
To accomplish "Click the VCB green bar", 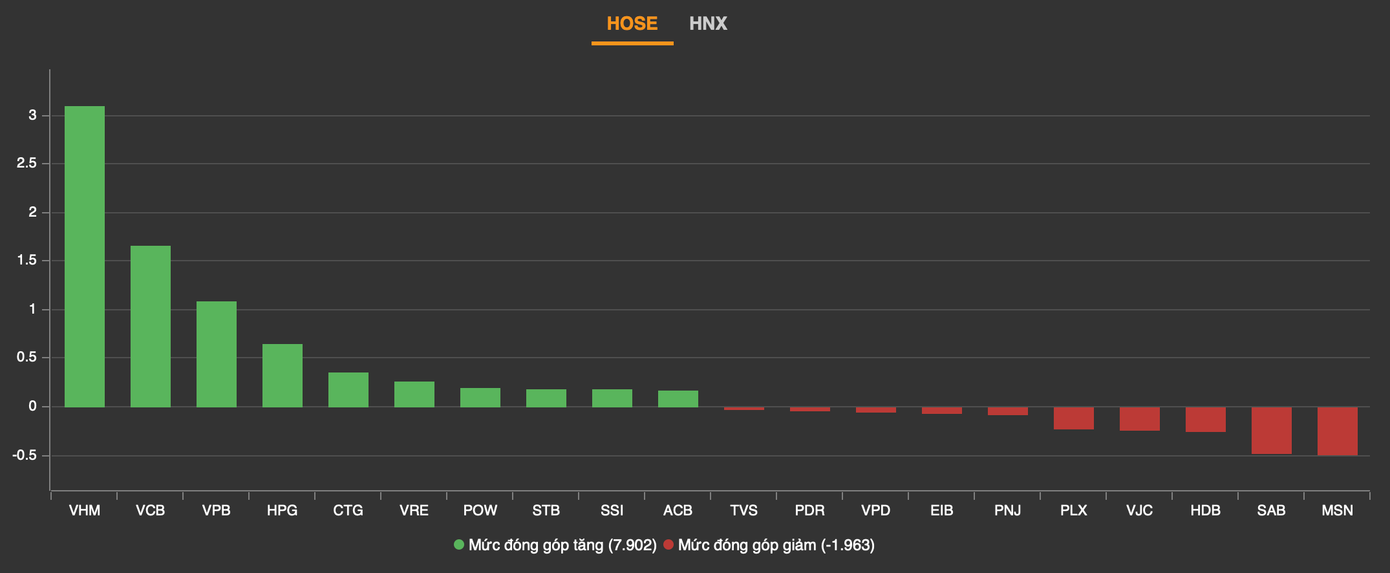I will pyautogui.click(x=151, y=326).
